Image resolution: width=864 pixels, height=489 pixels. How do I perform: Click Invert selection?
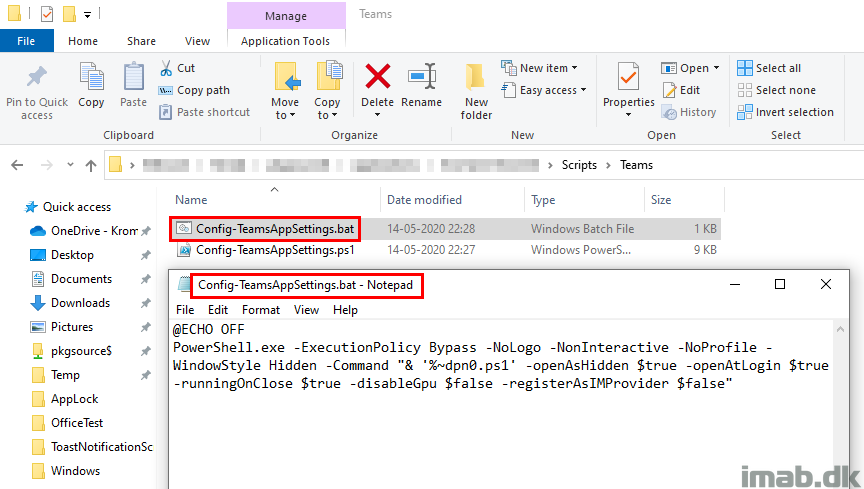click(x=785, y=112)
